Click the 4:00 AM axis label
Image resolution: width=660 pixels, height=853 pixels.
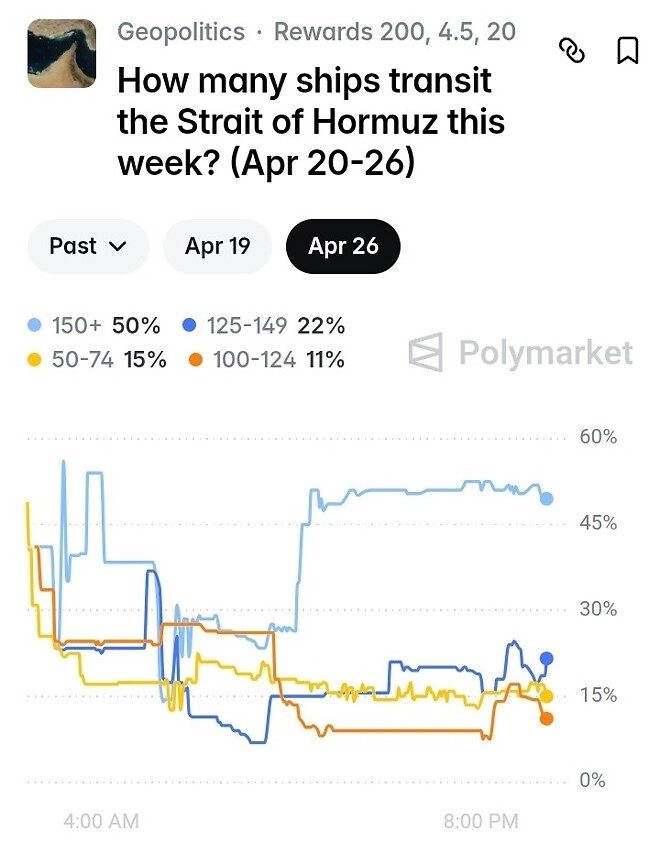click(100, 821)
